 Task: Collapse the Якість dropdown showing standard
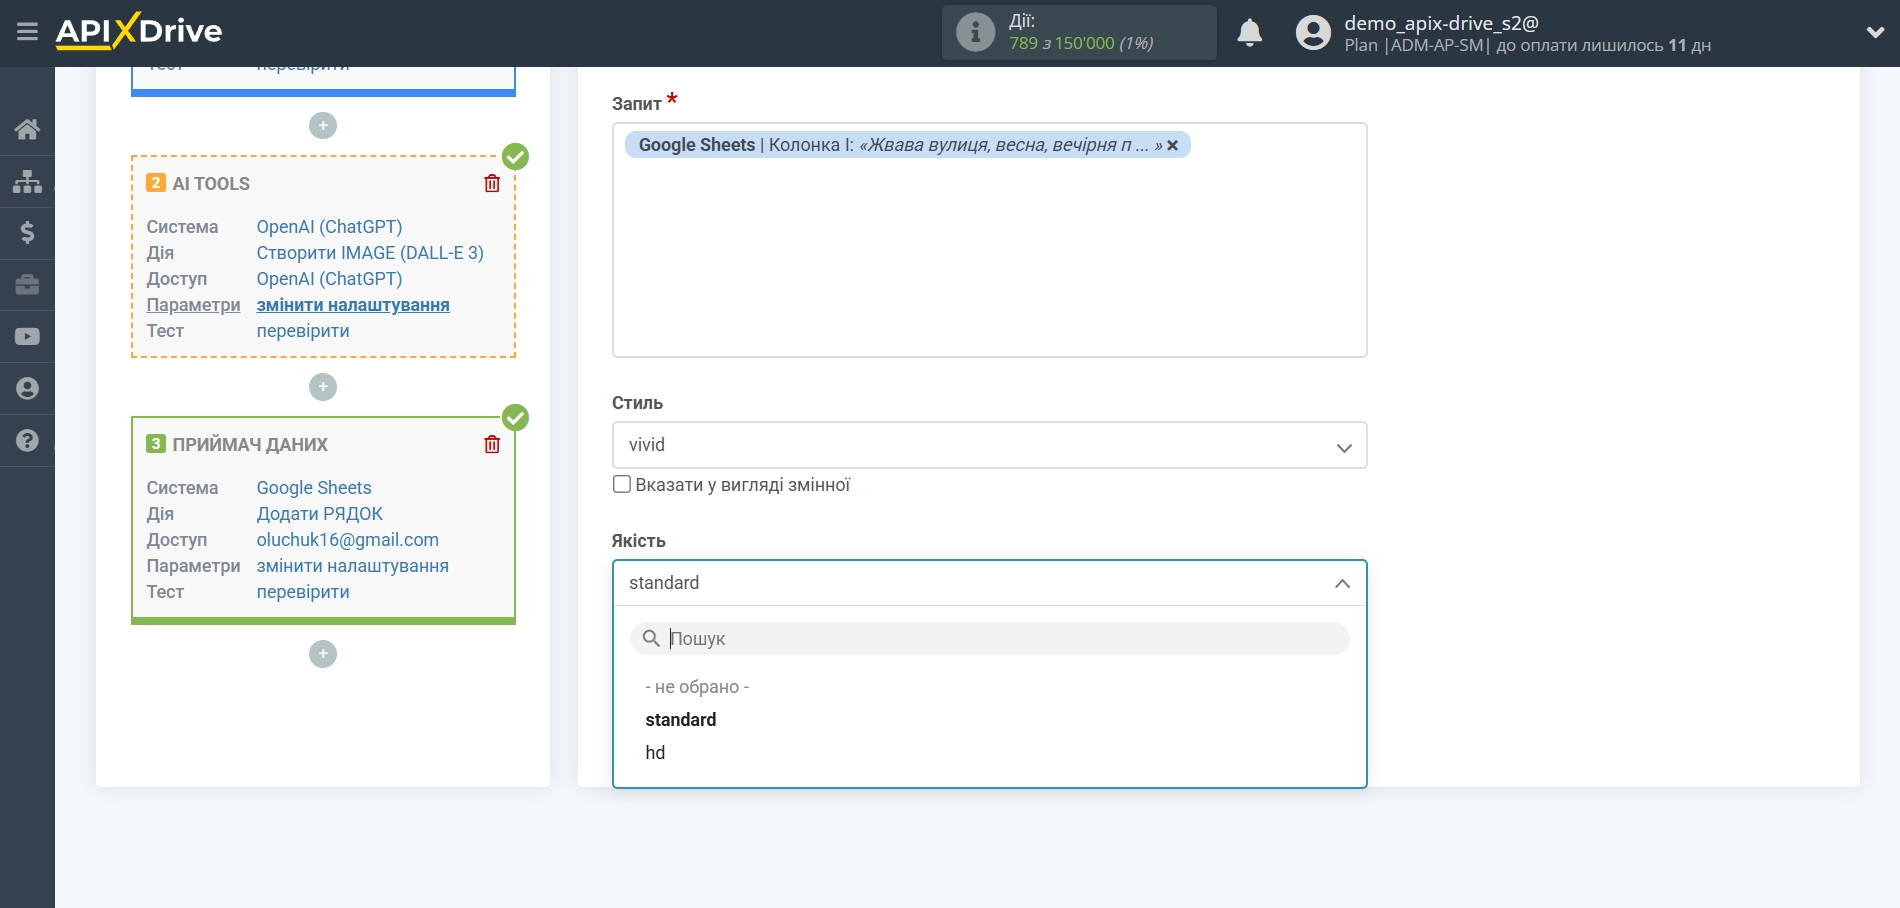click(989, 583)
